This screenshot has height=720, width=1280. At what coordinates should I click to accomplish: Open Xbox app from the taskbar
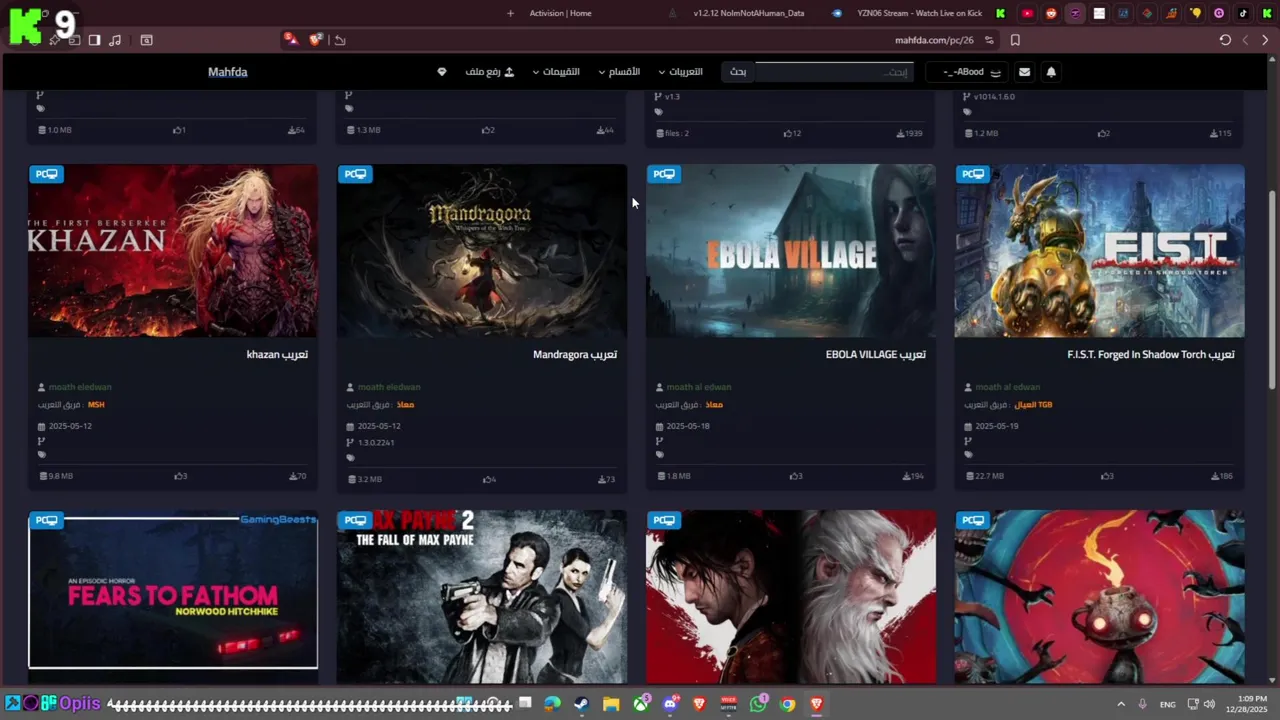click(641, 704)
